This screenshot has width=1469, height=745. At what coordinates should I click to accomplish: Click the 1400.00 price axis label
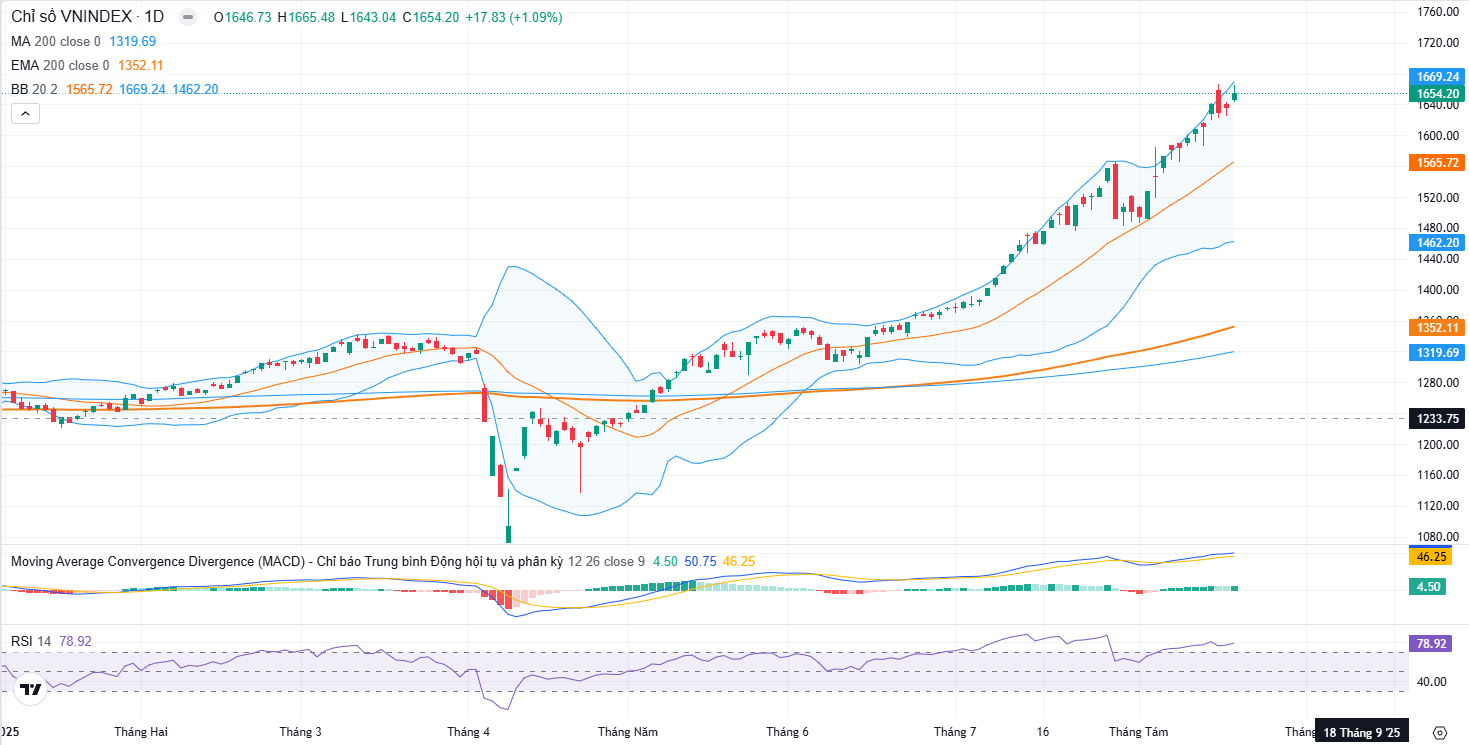coord(1437,290)
